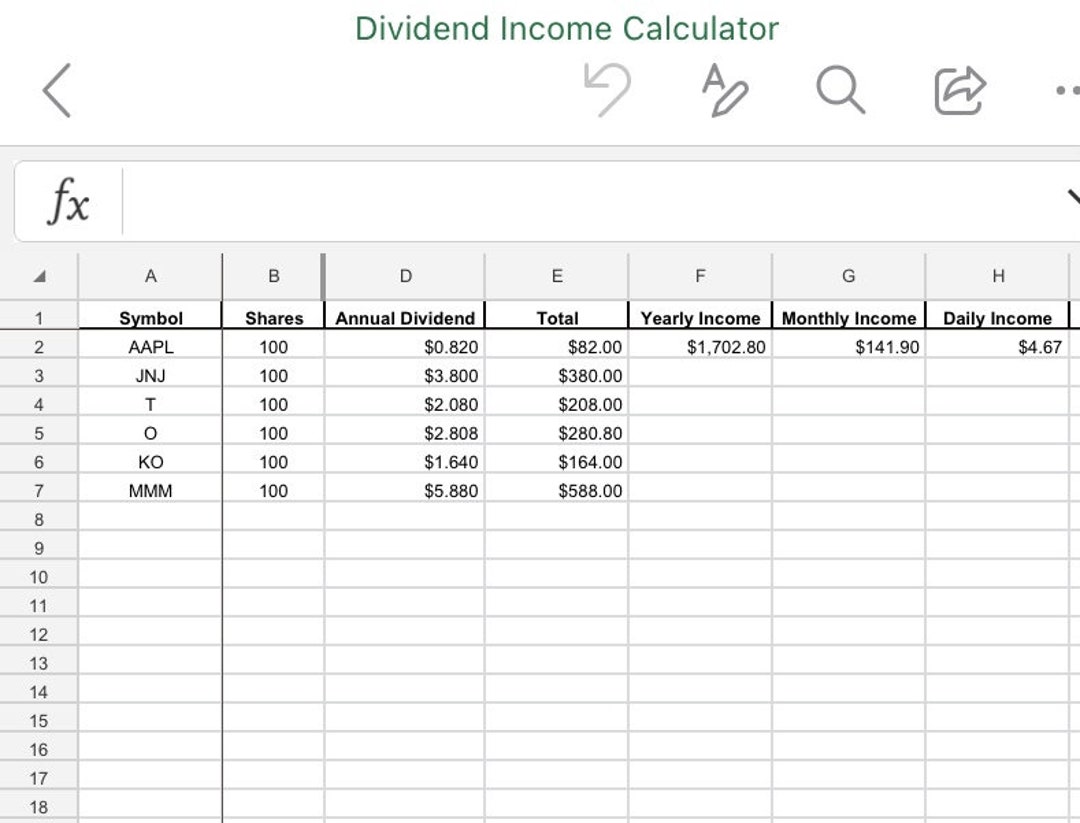Screen dimensions: 1080x823
Task: Select the $5.880 Annual Dividend cell
Action: click(x=405, y=490)
